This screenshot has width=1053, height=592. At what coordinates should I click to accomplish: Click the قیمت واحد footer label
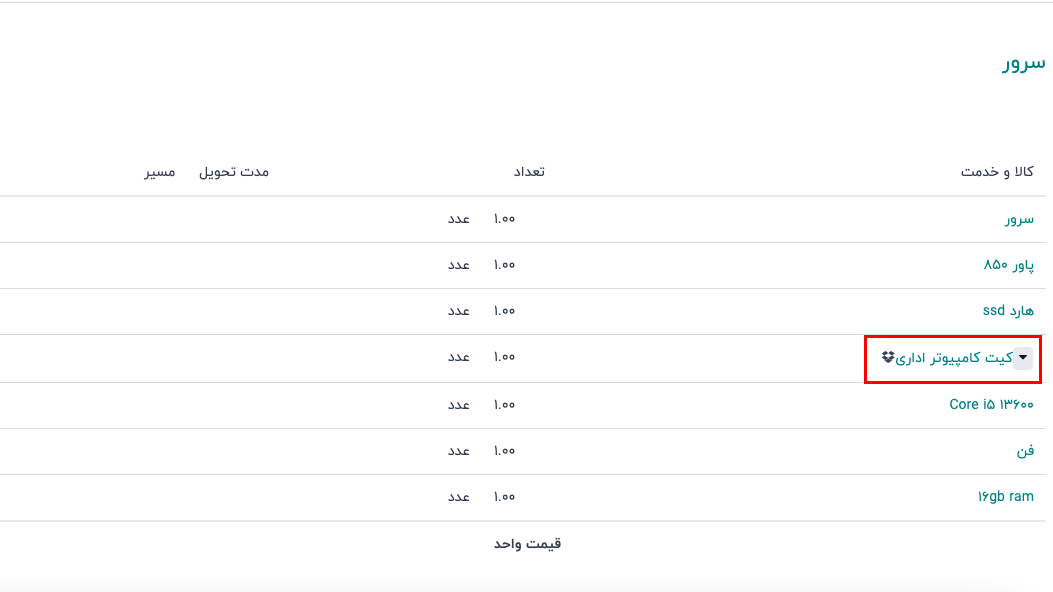click(527, 544)
